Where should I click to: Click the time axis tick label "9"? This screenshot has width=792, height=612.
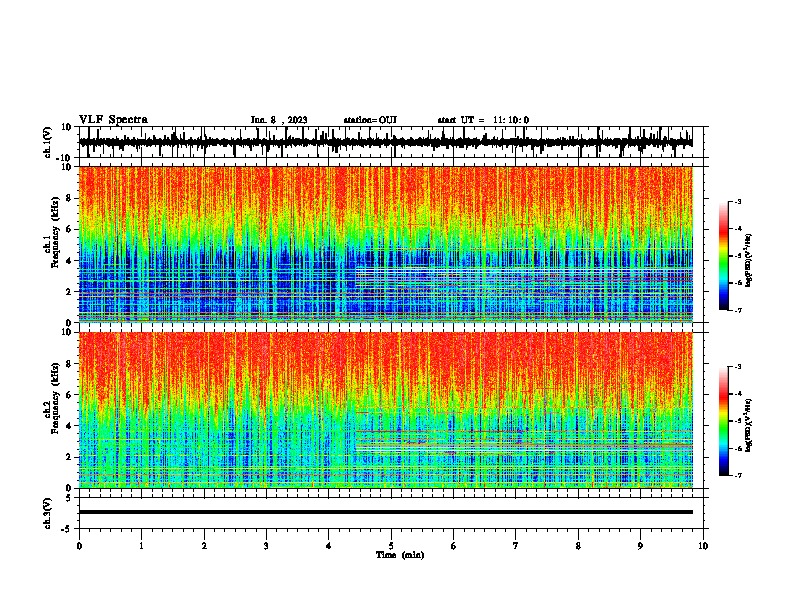coord(640,546)
